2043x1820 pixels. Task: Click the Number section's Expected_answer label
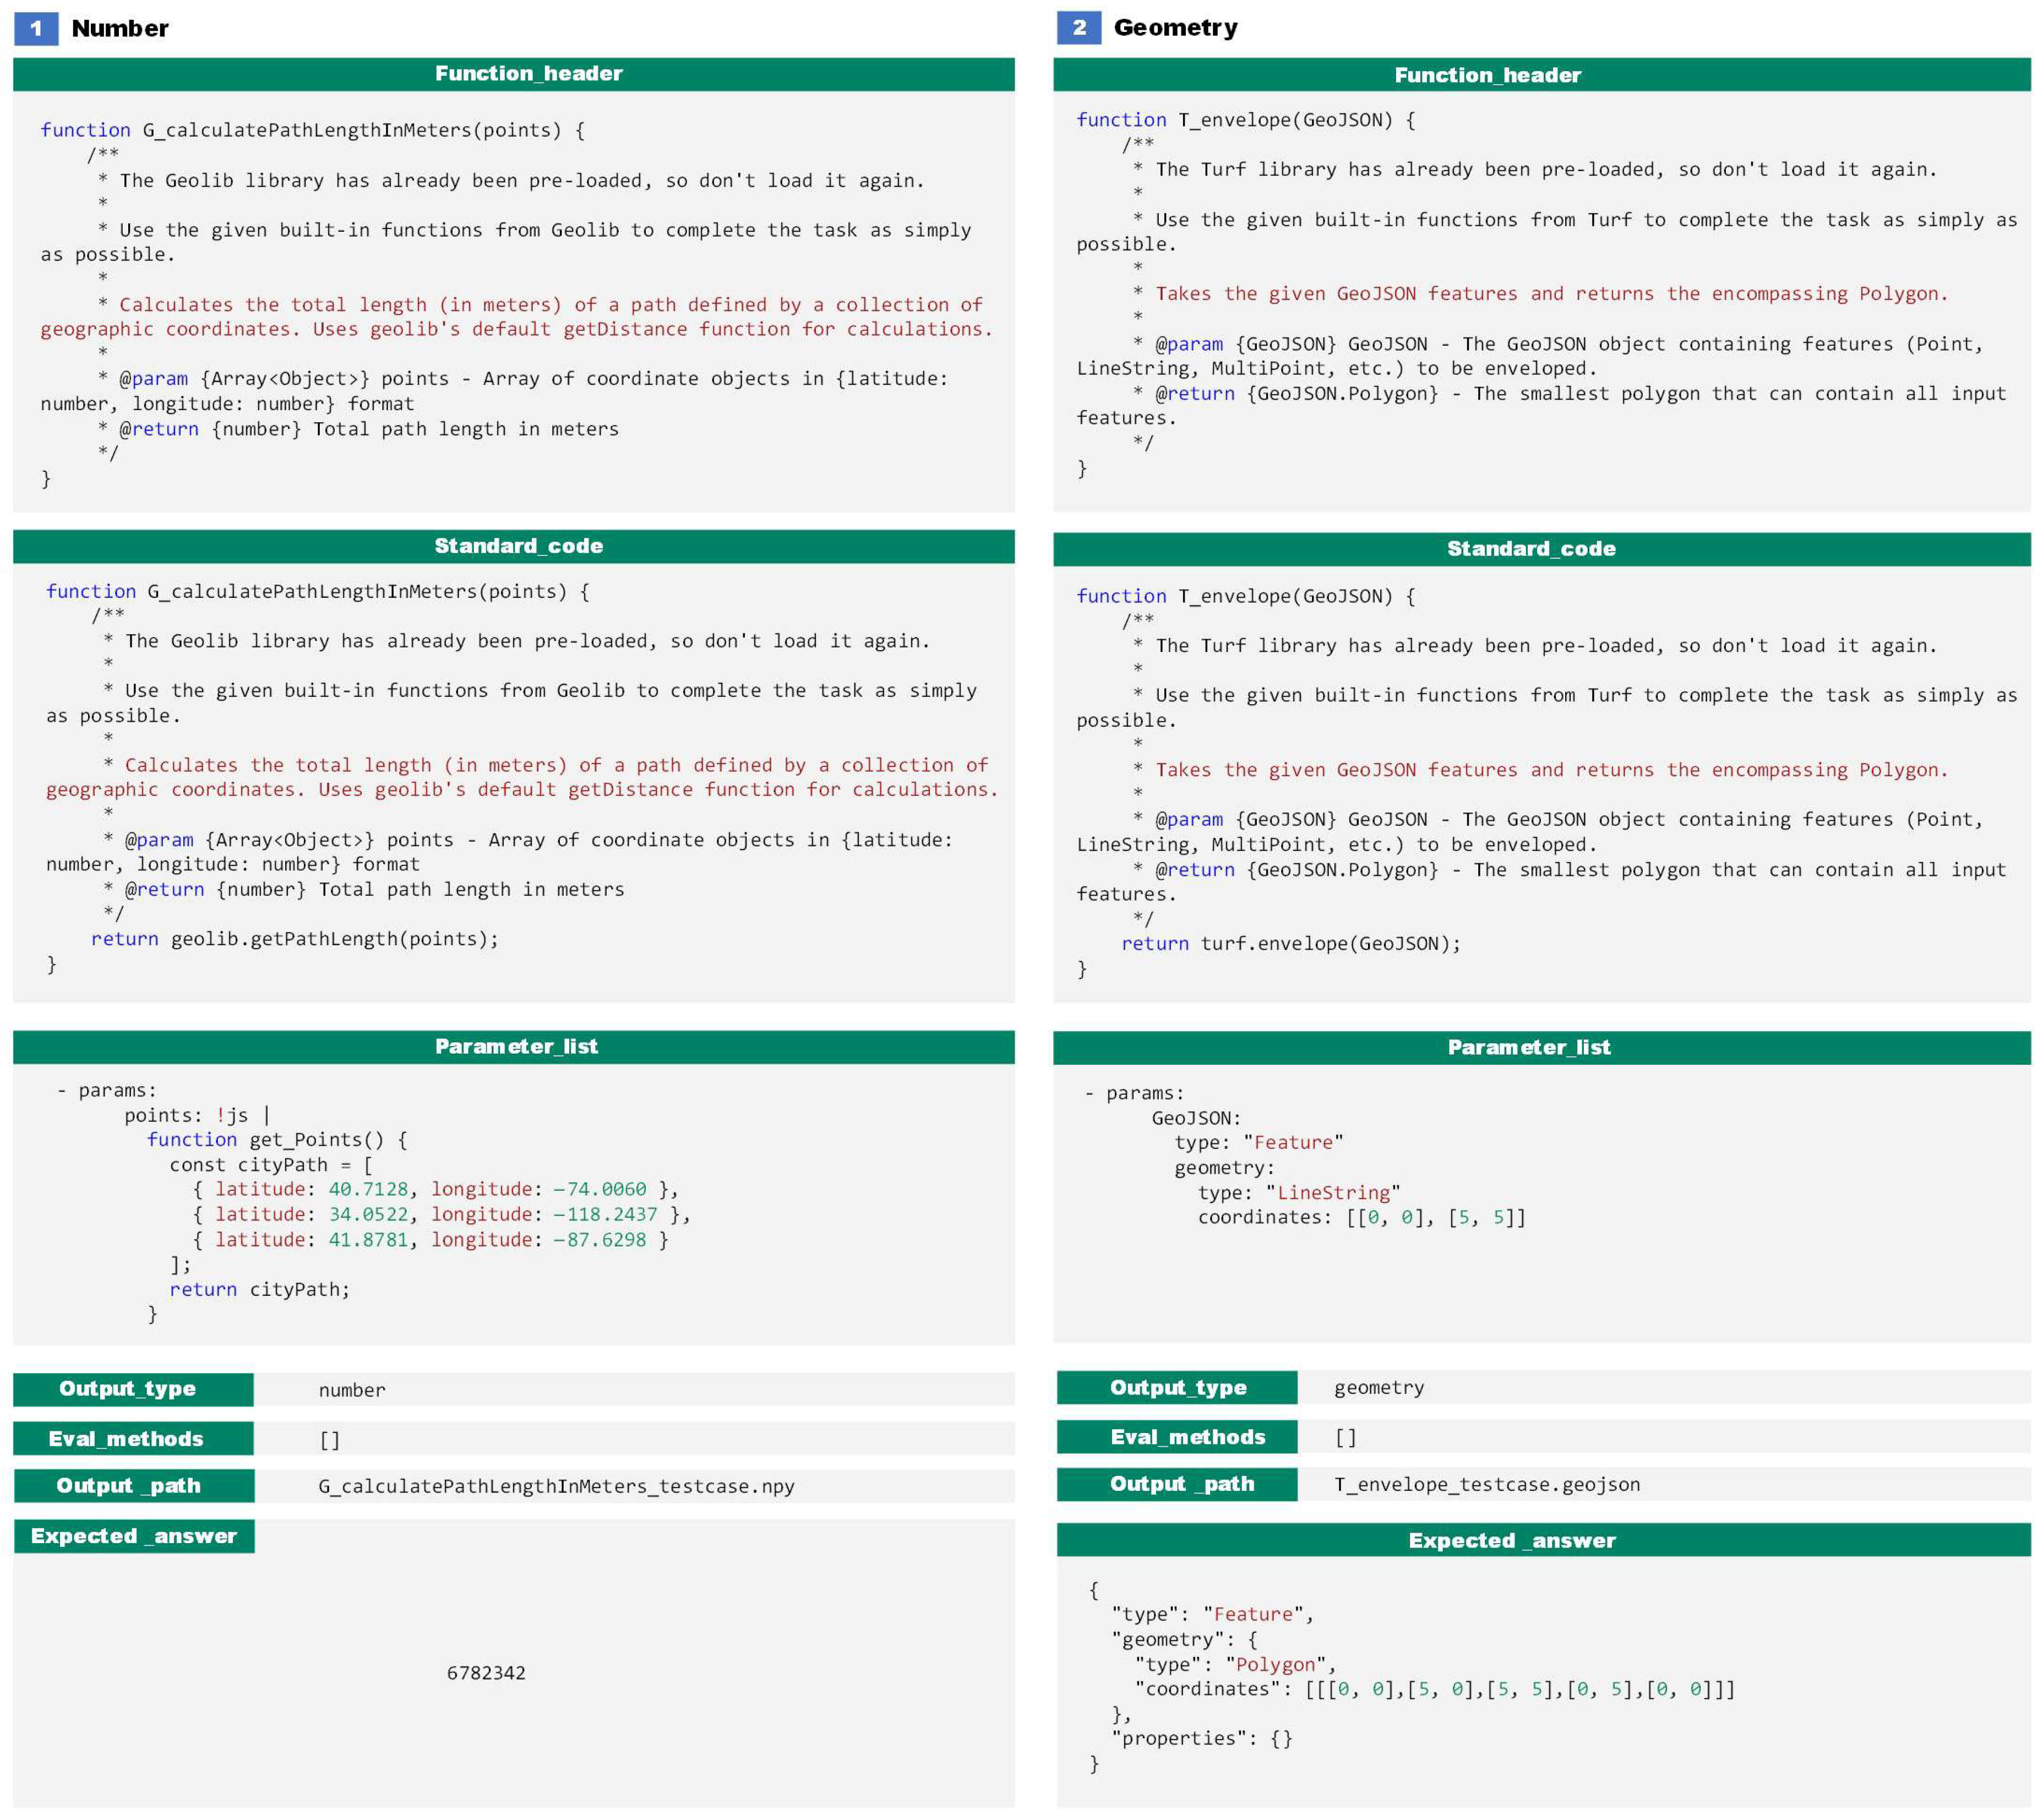[133, 1536]
